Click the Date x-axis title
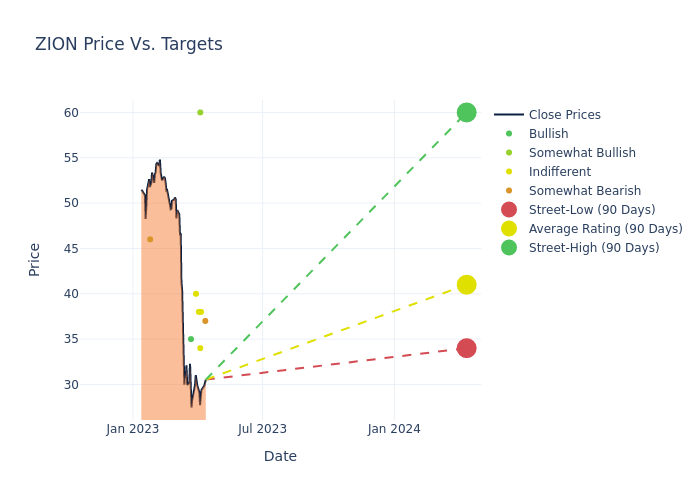700x500 pixels. click(x=280, y=456)
